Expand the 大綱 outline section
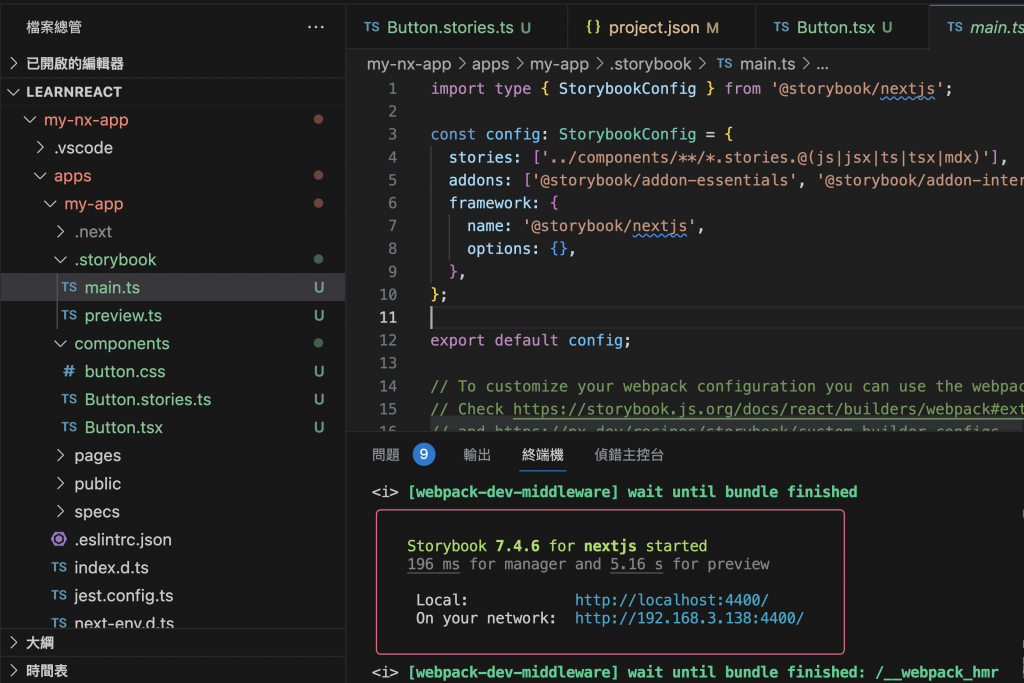 click(14, 643)
